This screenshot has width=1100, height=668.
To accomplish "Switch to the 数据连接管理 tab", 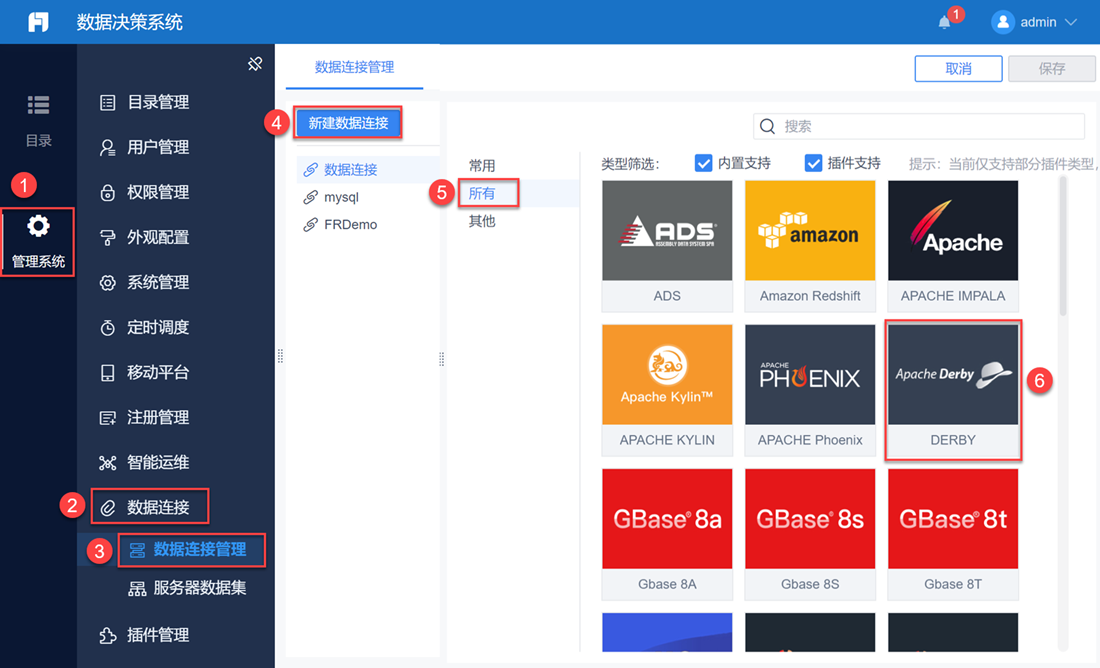I will [354, 67].
